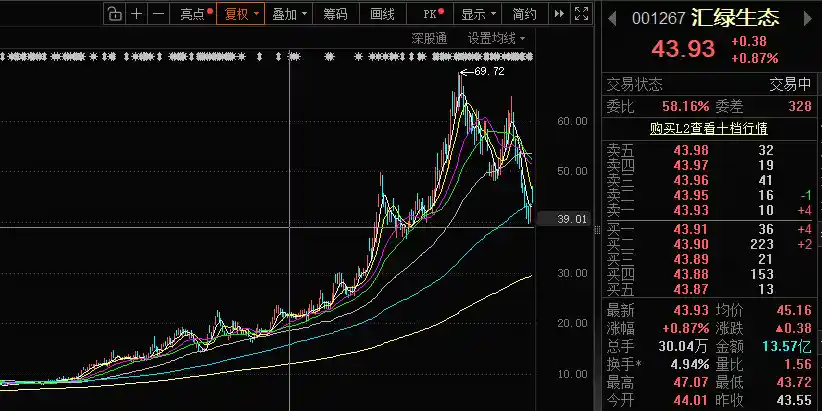Select the 买一 43.91 bid price

pos(691,229)
